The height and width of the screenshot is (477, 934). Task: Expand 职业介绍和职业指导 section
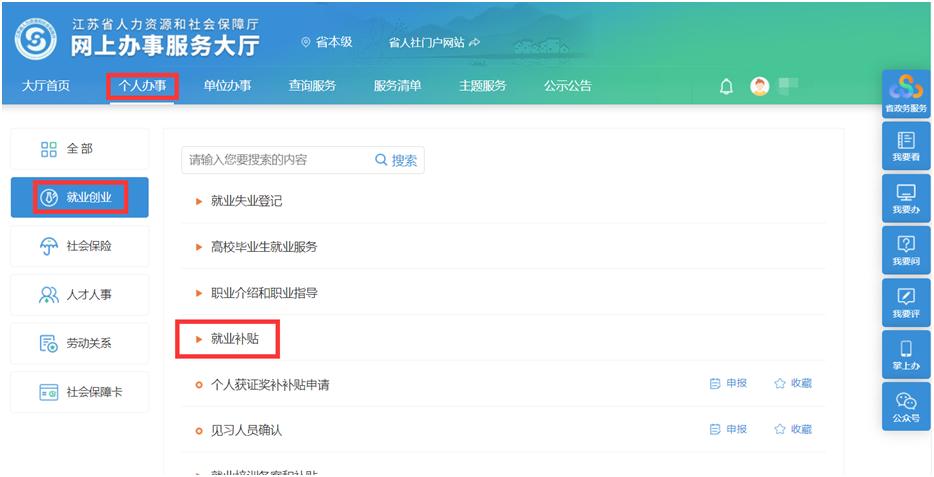(263, 293)
